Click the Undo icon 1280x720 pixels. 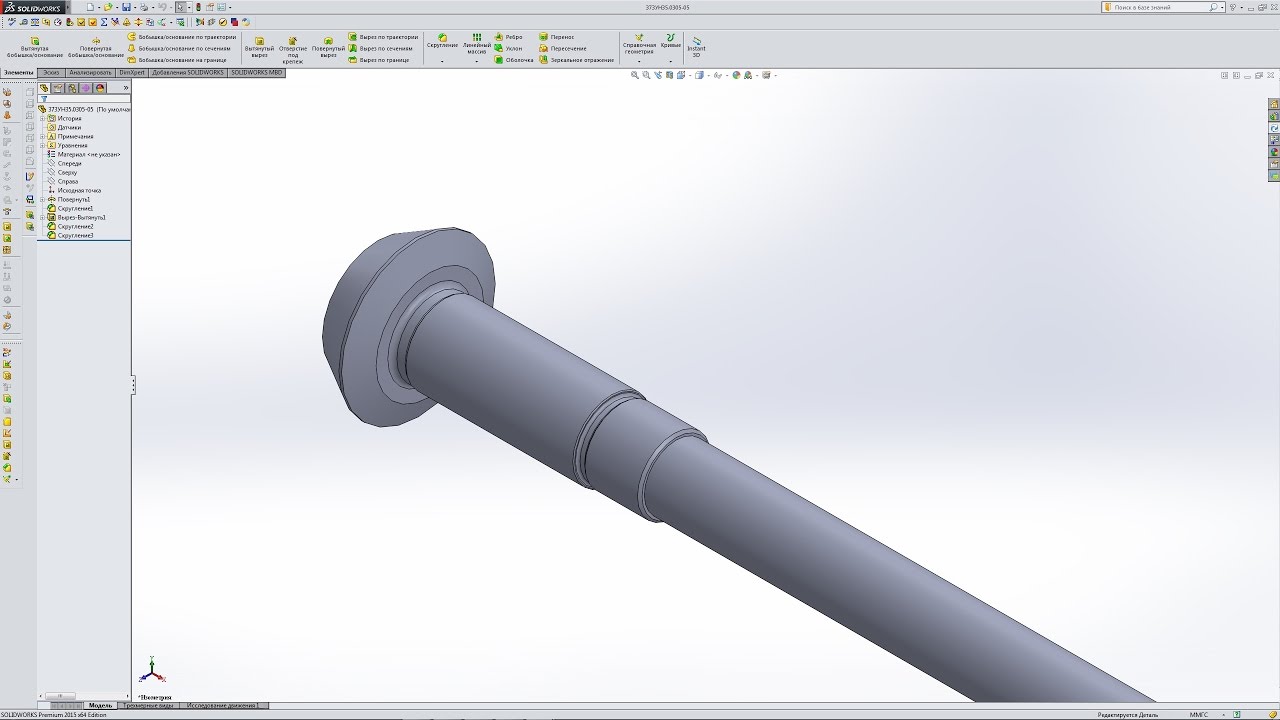(161, 7)
